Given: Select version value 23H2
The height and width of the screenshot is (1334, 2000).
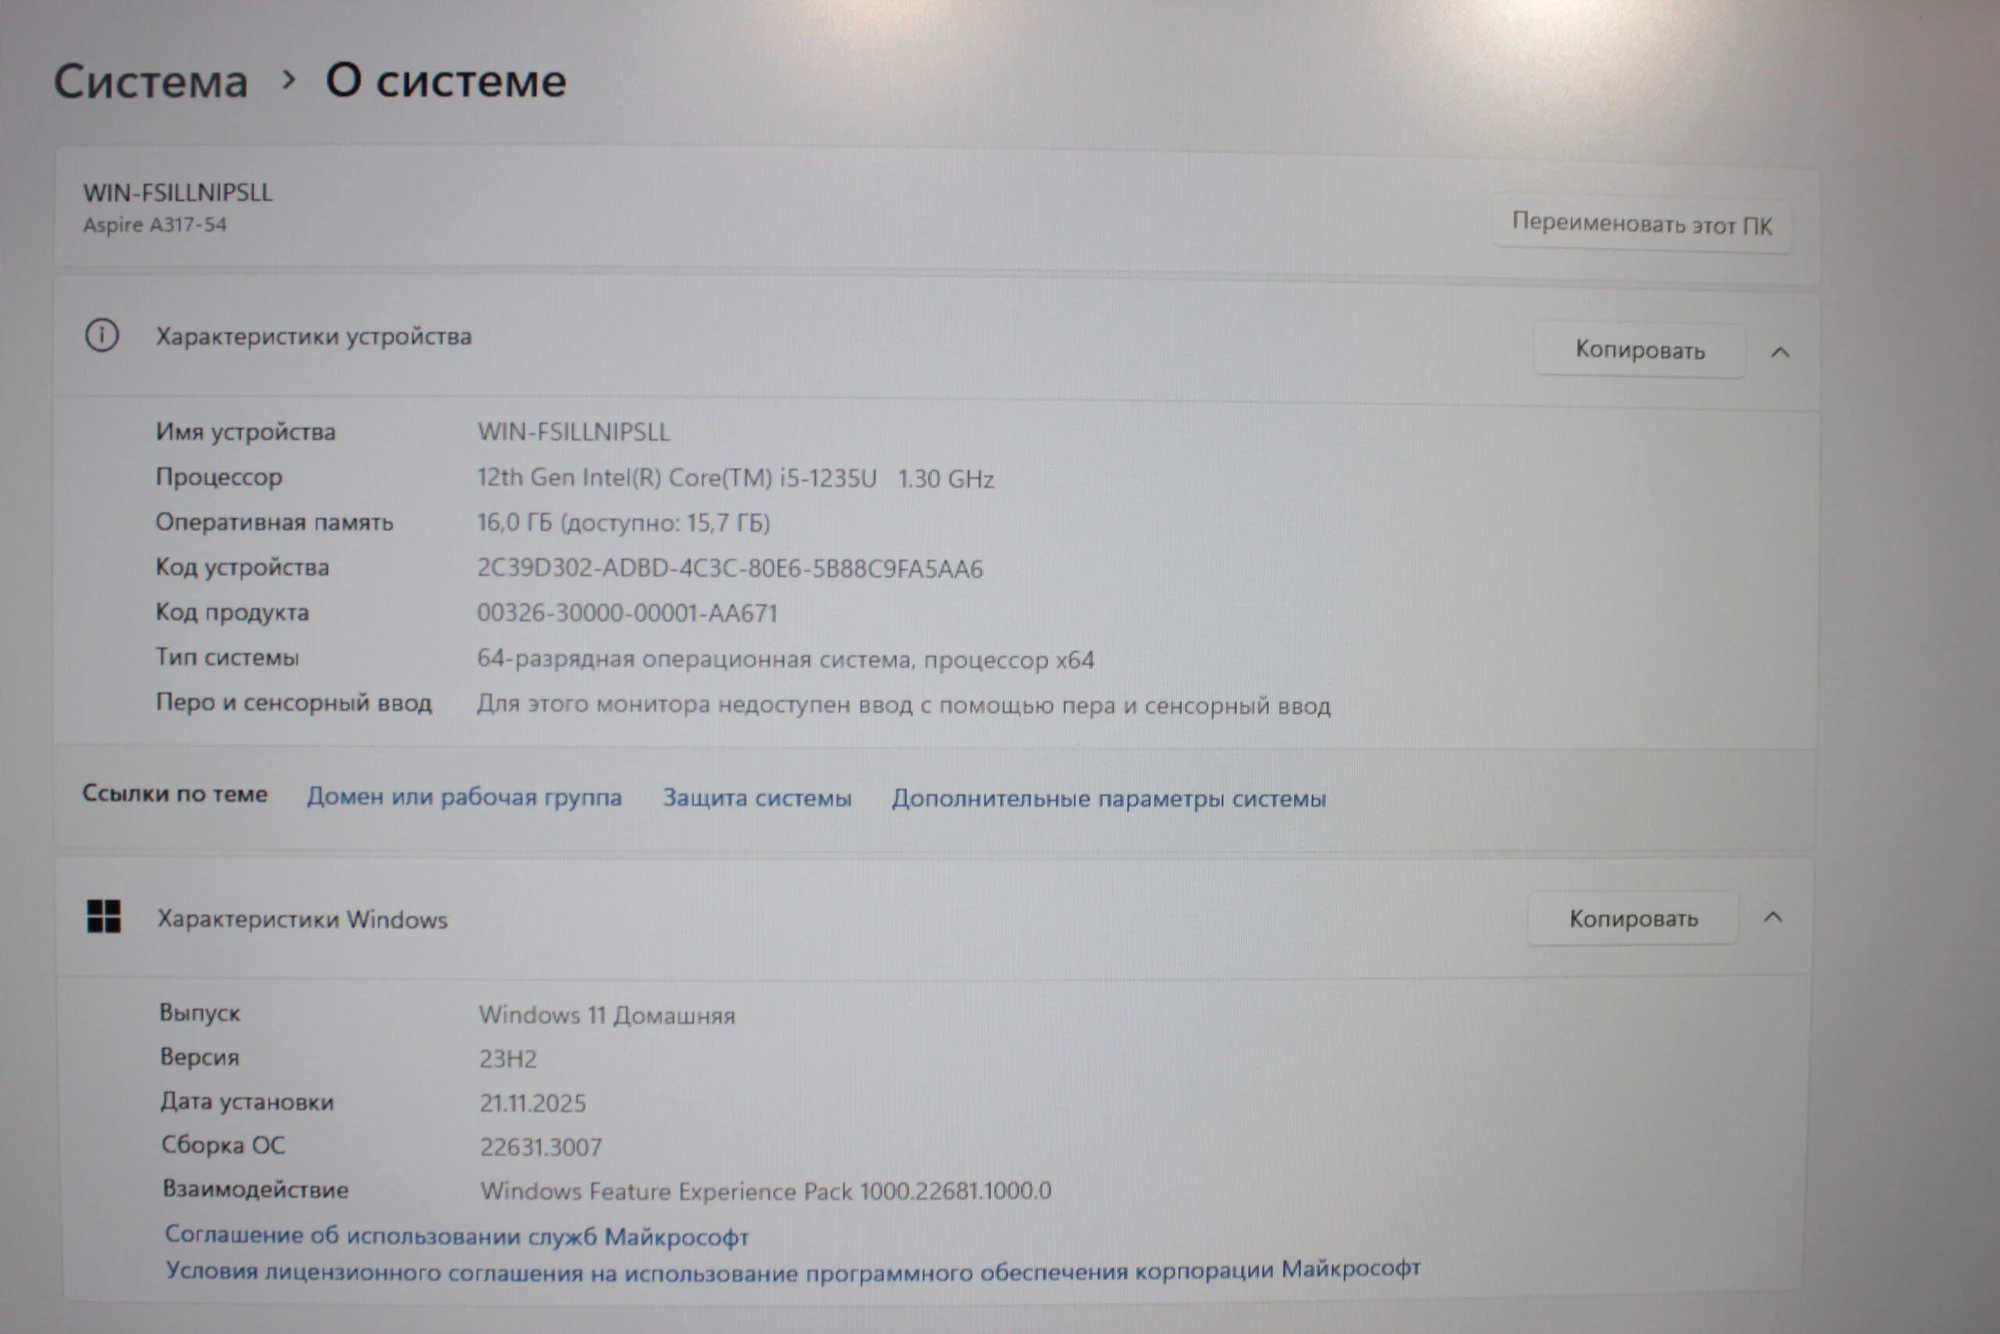Looking at the screenshot, I should click(x=508, y=1059).
